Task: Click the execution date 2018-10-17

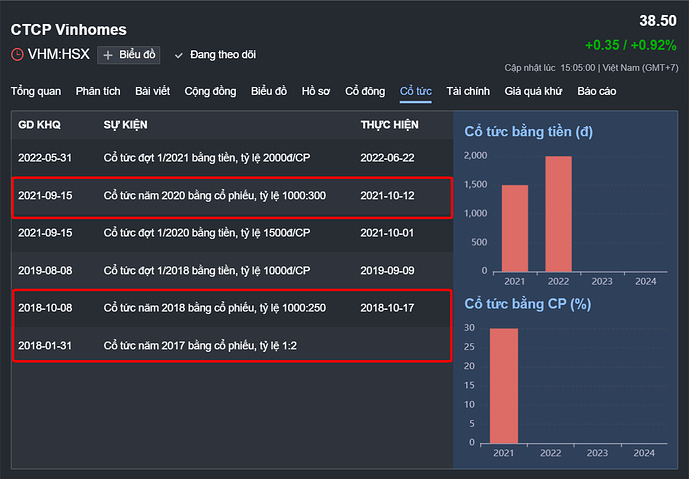Action: 388,308
